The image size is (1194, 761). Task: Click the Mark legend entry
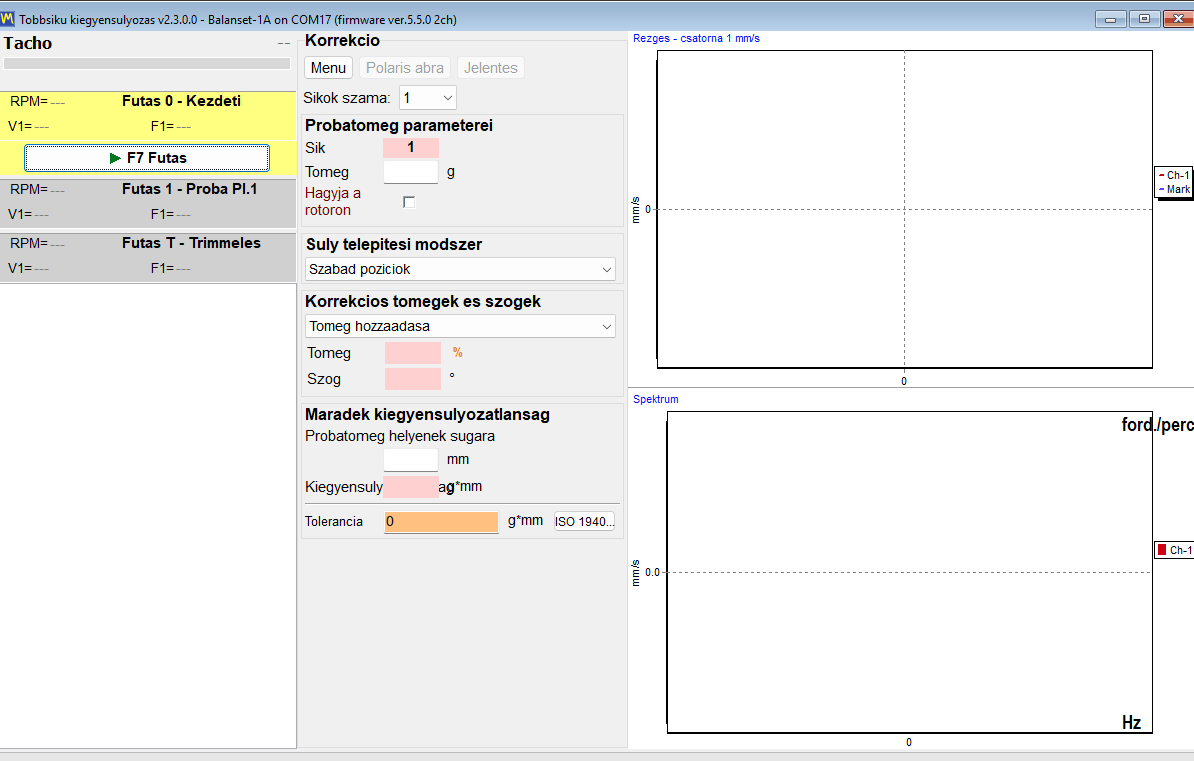[x=1173, y=189]
